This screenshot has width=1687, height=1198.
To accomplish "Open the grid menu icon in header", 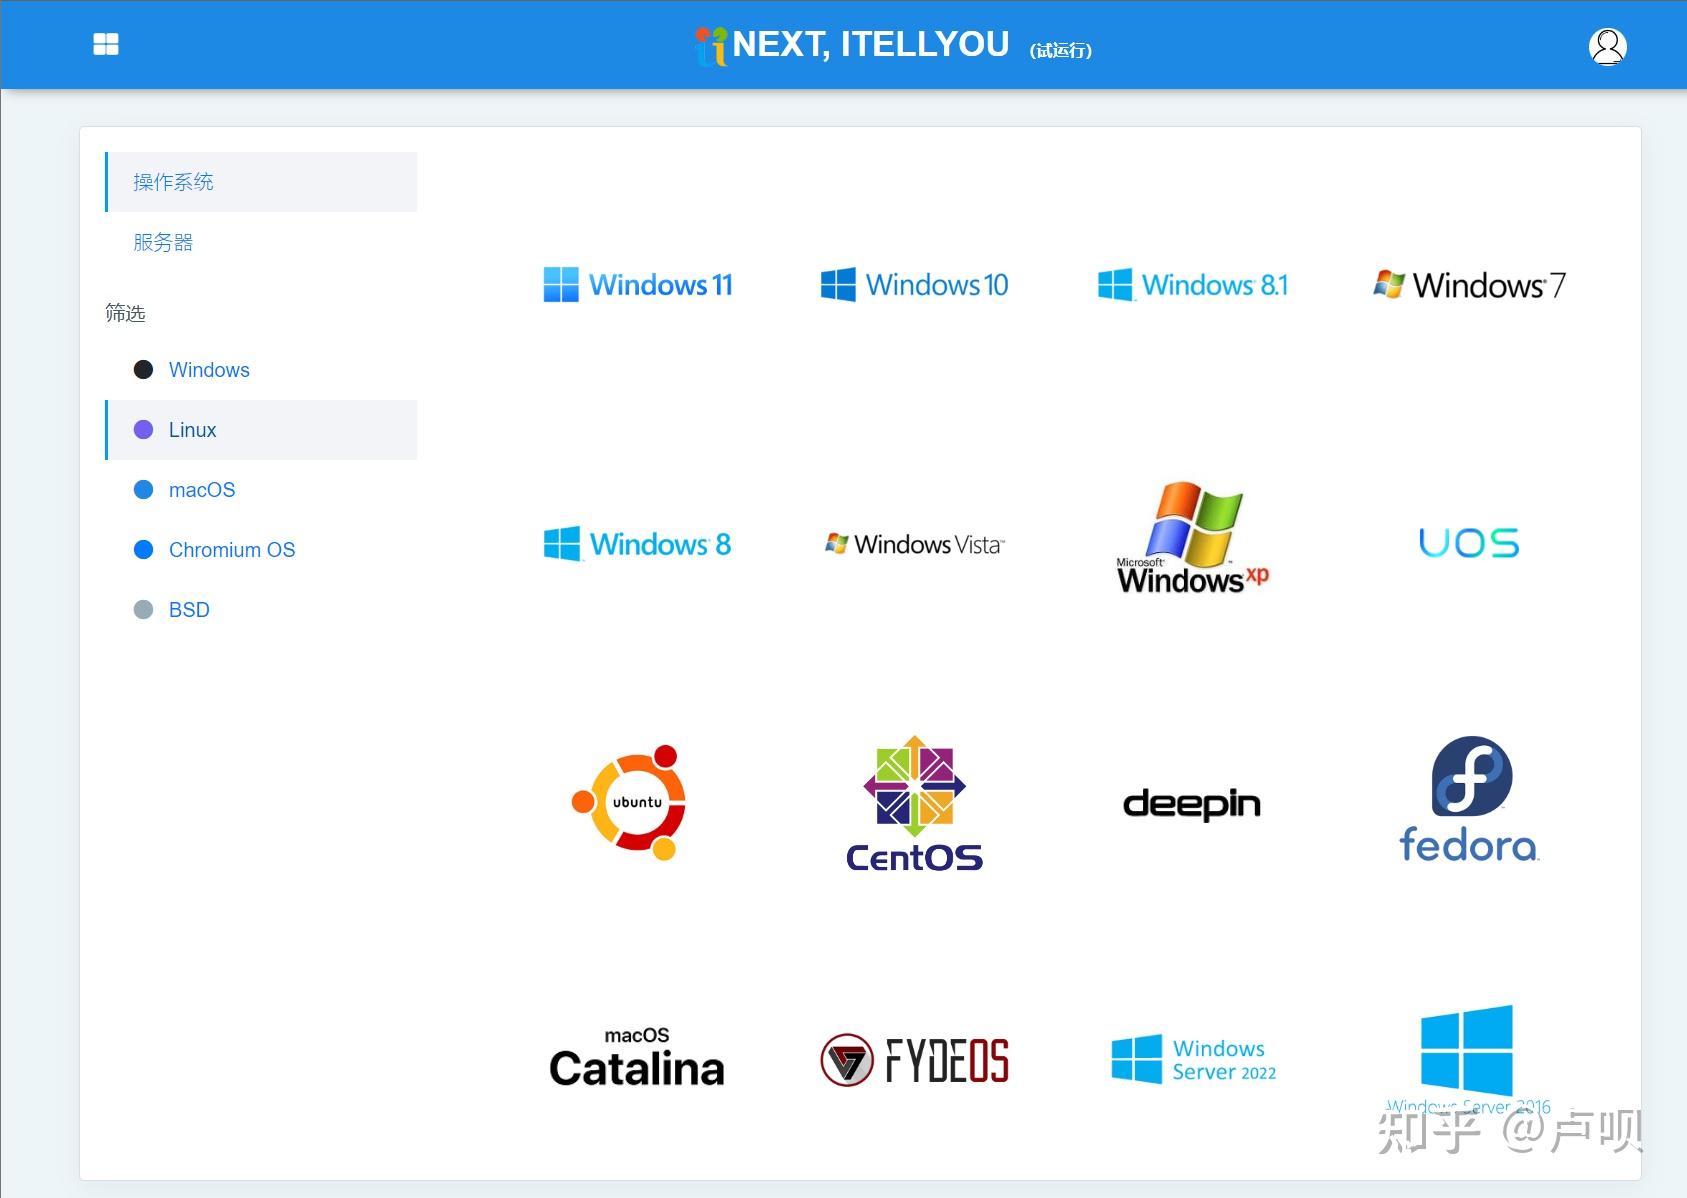I will pyautogui.click(x=106, y=44).
